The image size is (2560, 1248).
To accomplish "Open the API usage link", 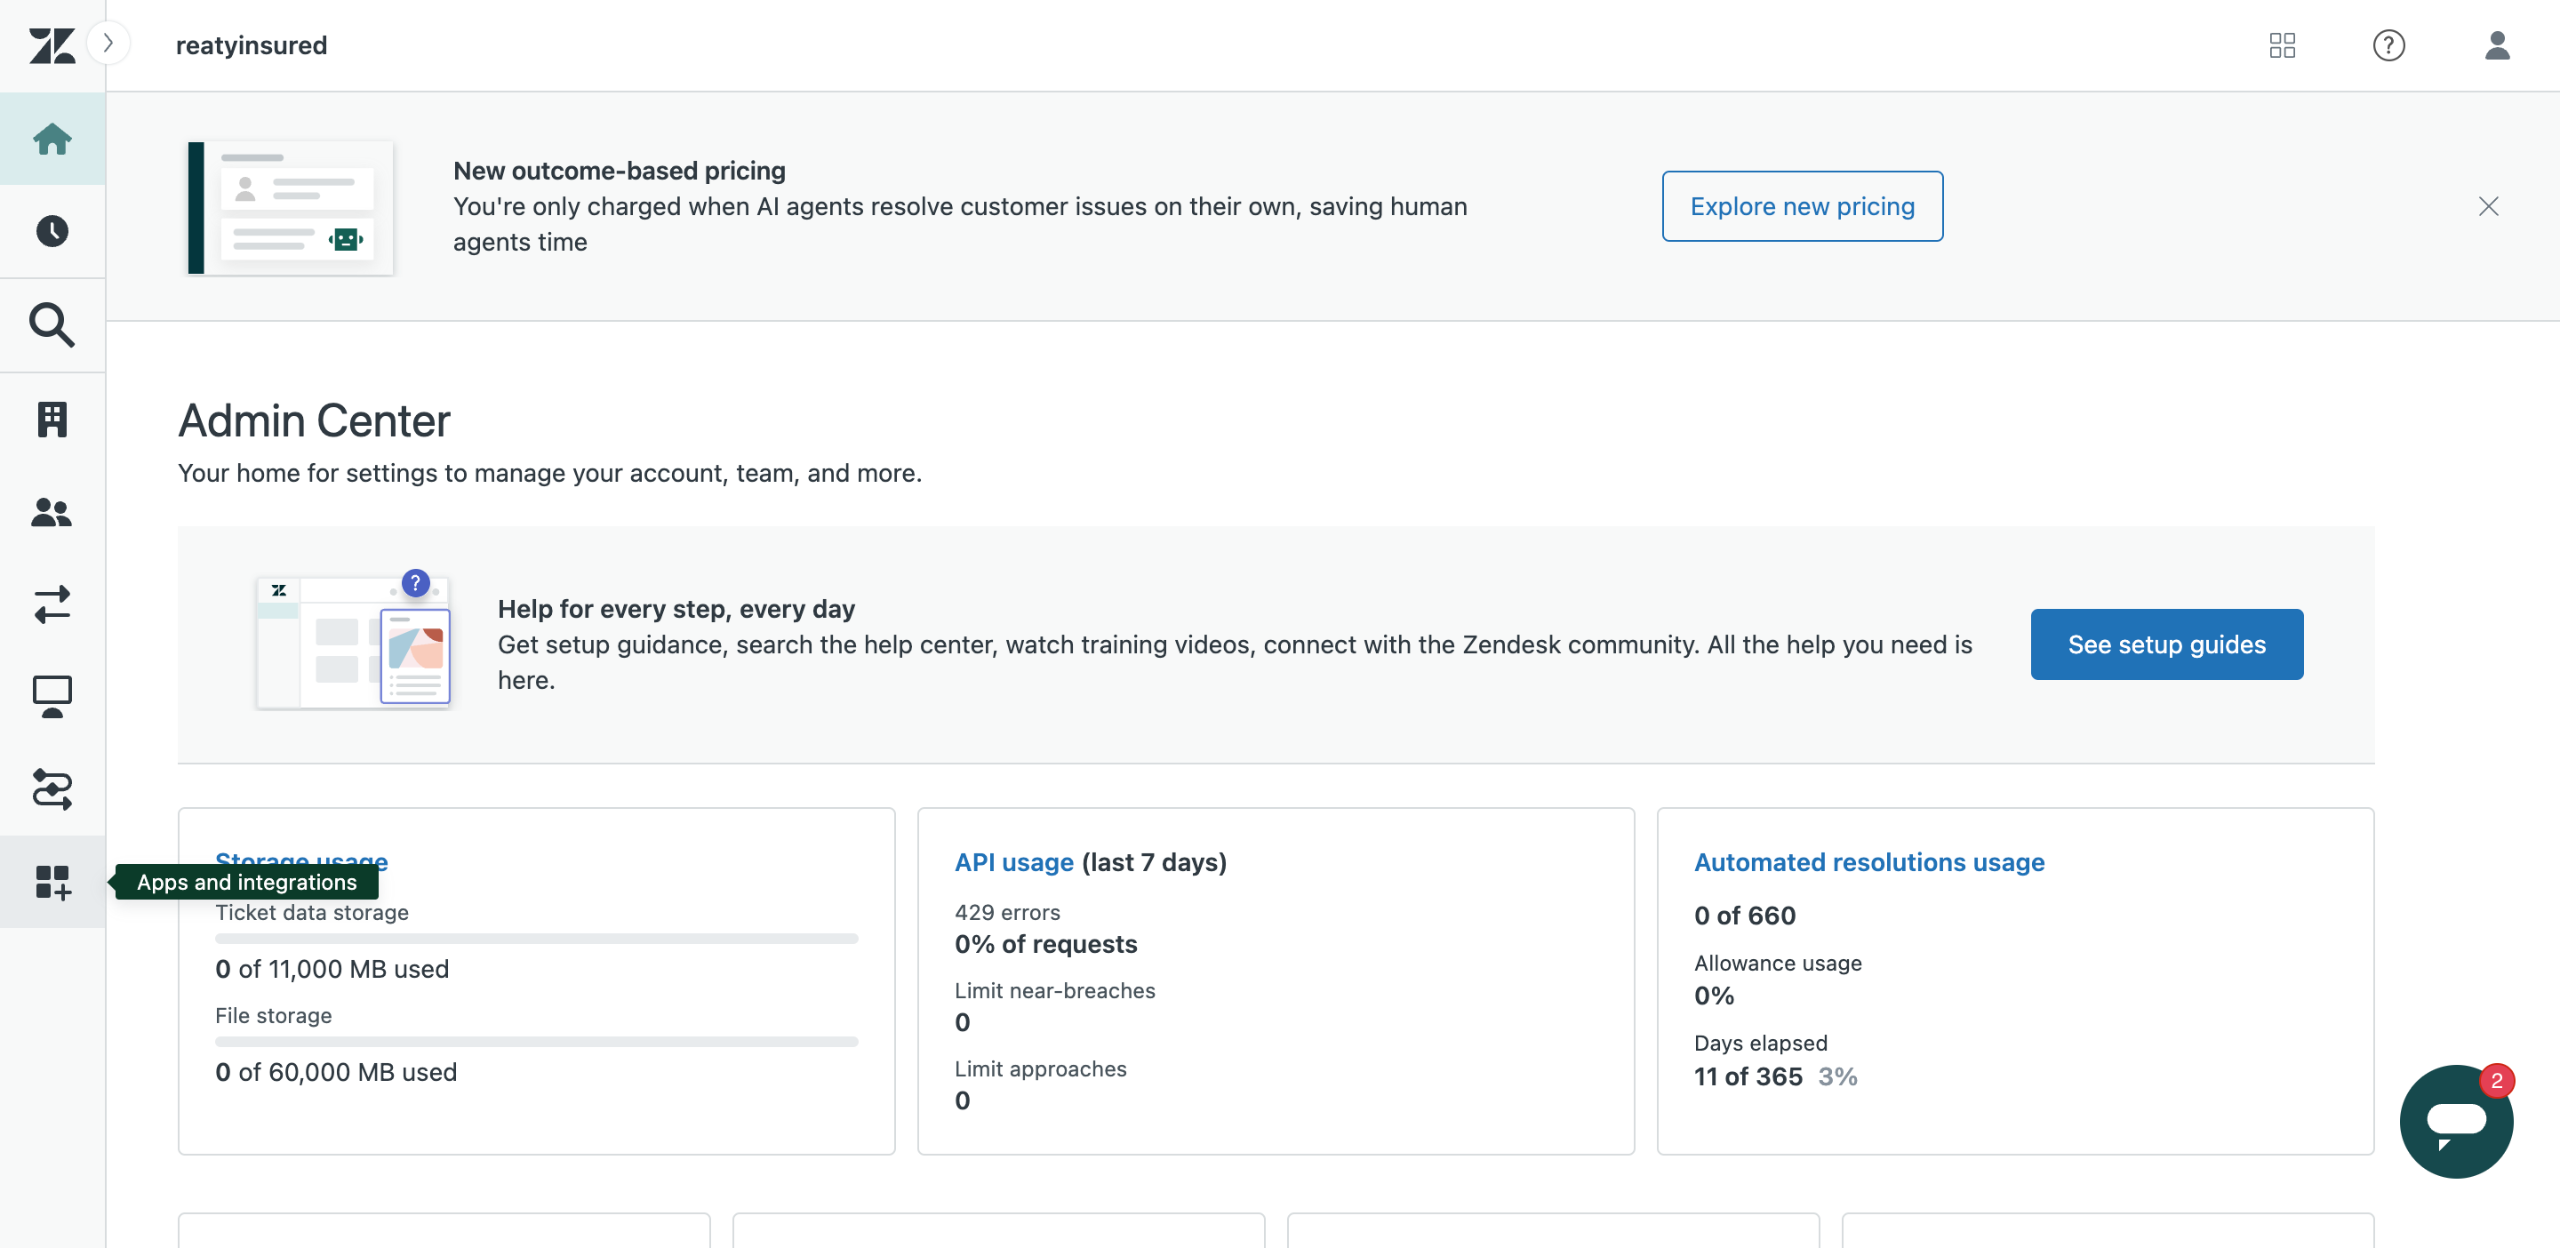I will (1014, 862).
